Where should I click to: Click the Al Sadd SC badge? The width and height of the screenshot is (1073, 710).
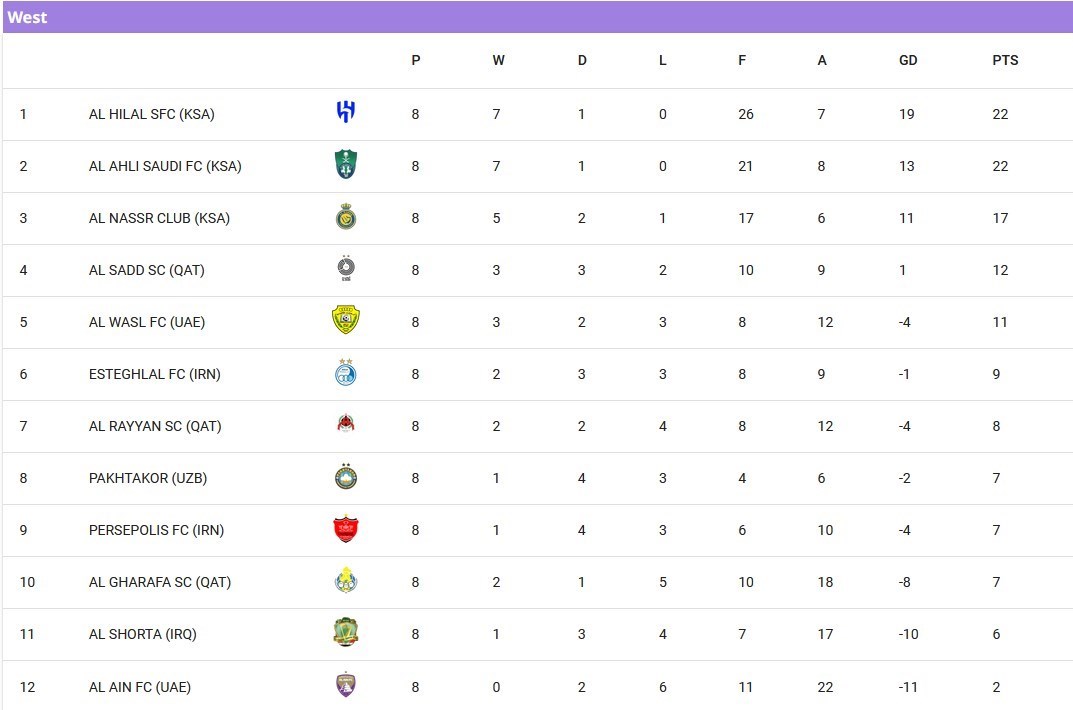[345, 268]
